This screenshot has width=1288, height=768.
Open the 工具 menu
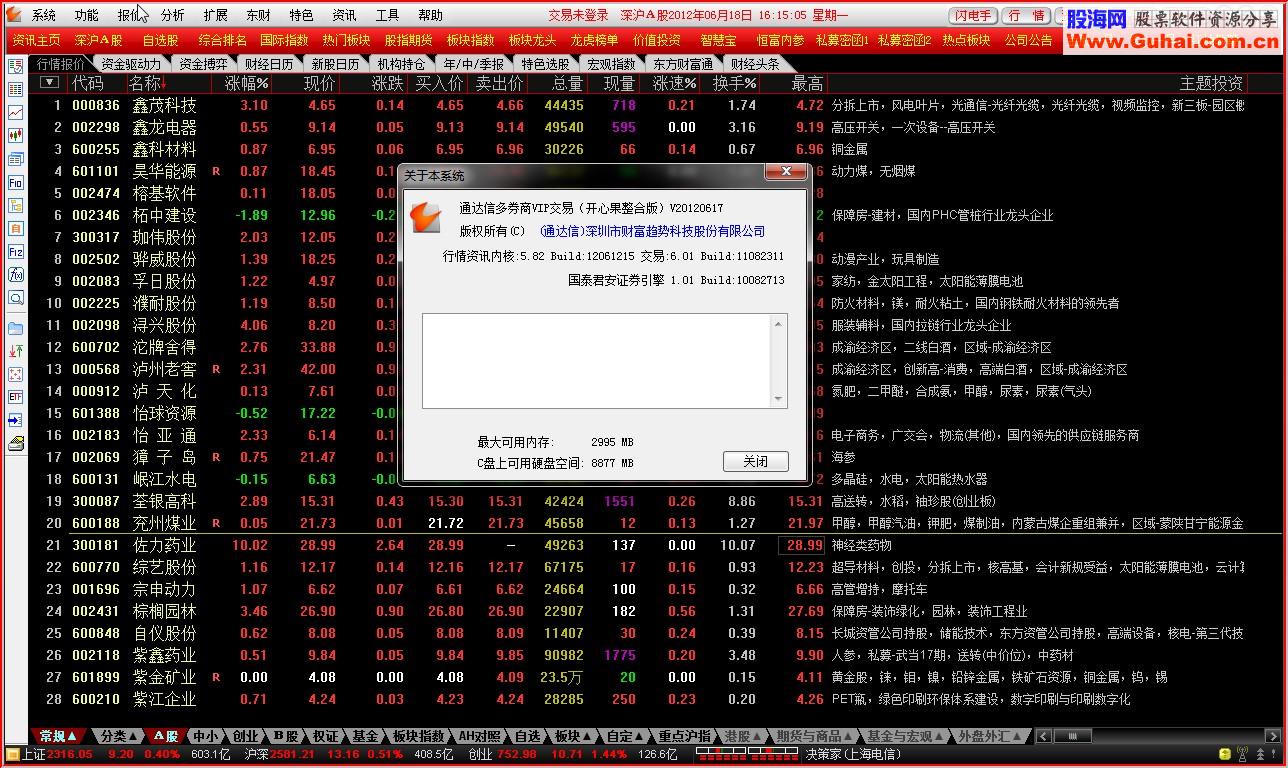point(387,15)
